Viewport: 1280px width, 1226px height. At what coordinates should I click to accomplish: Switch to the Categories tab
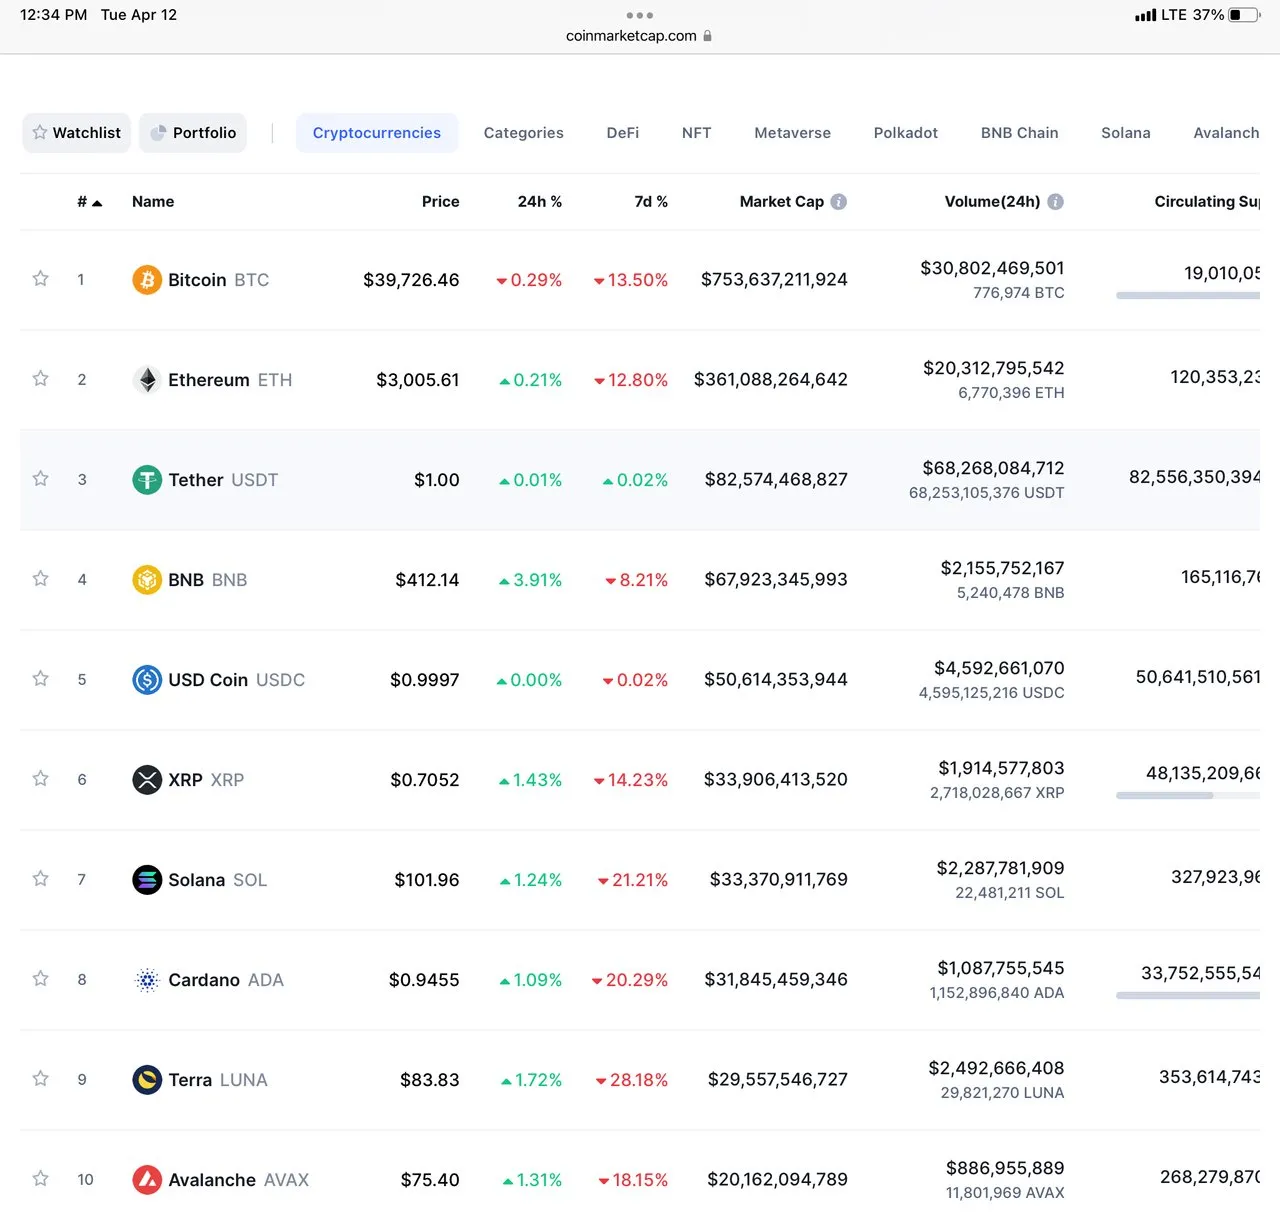524,133
